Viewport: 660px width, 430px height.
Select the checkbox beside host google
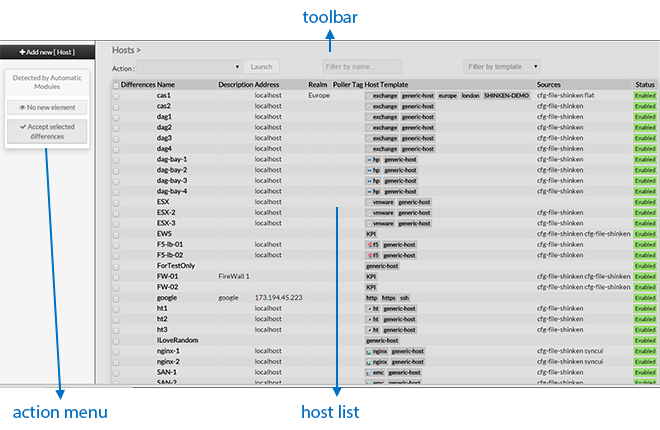pos(115,297)
